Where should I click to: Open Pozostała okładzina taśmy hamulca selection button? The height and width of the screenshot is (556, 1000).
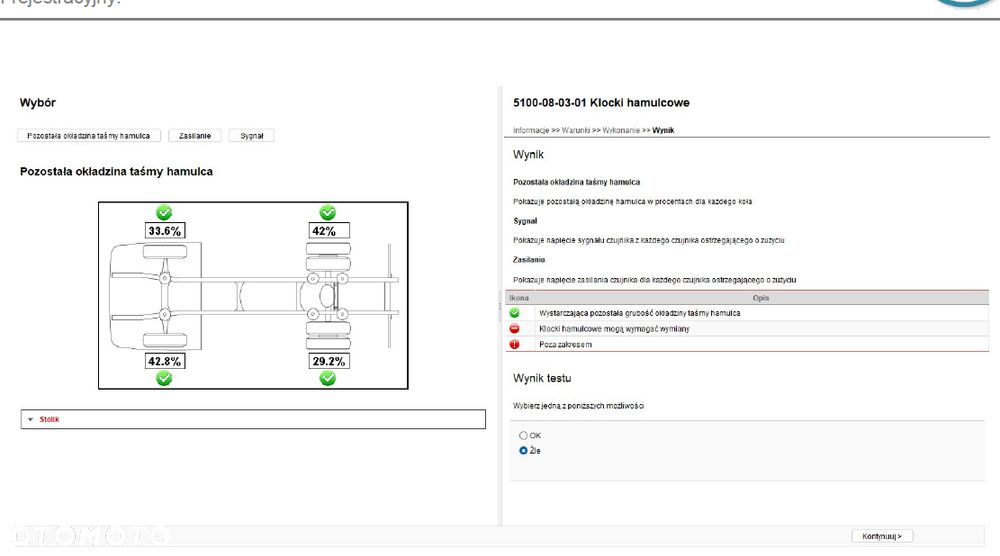[89, 136]
